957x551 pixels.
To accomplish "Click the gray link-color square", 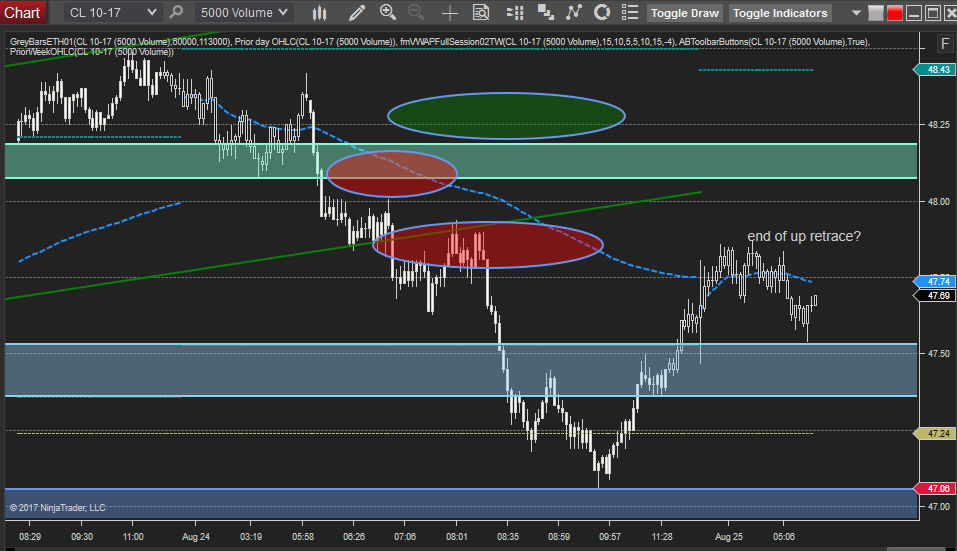I will tap(876, 13).
